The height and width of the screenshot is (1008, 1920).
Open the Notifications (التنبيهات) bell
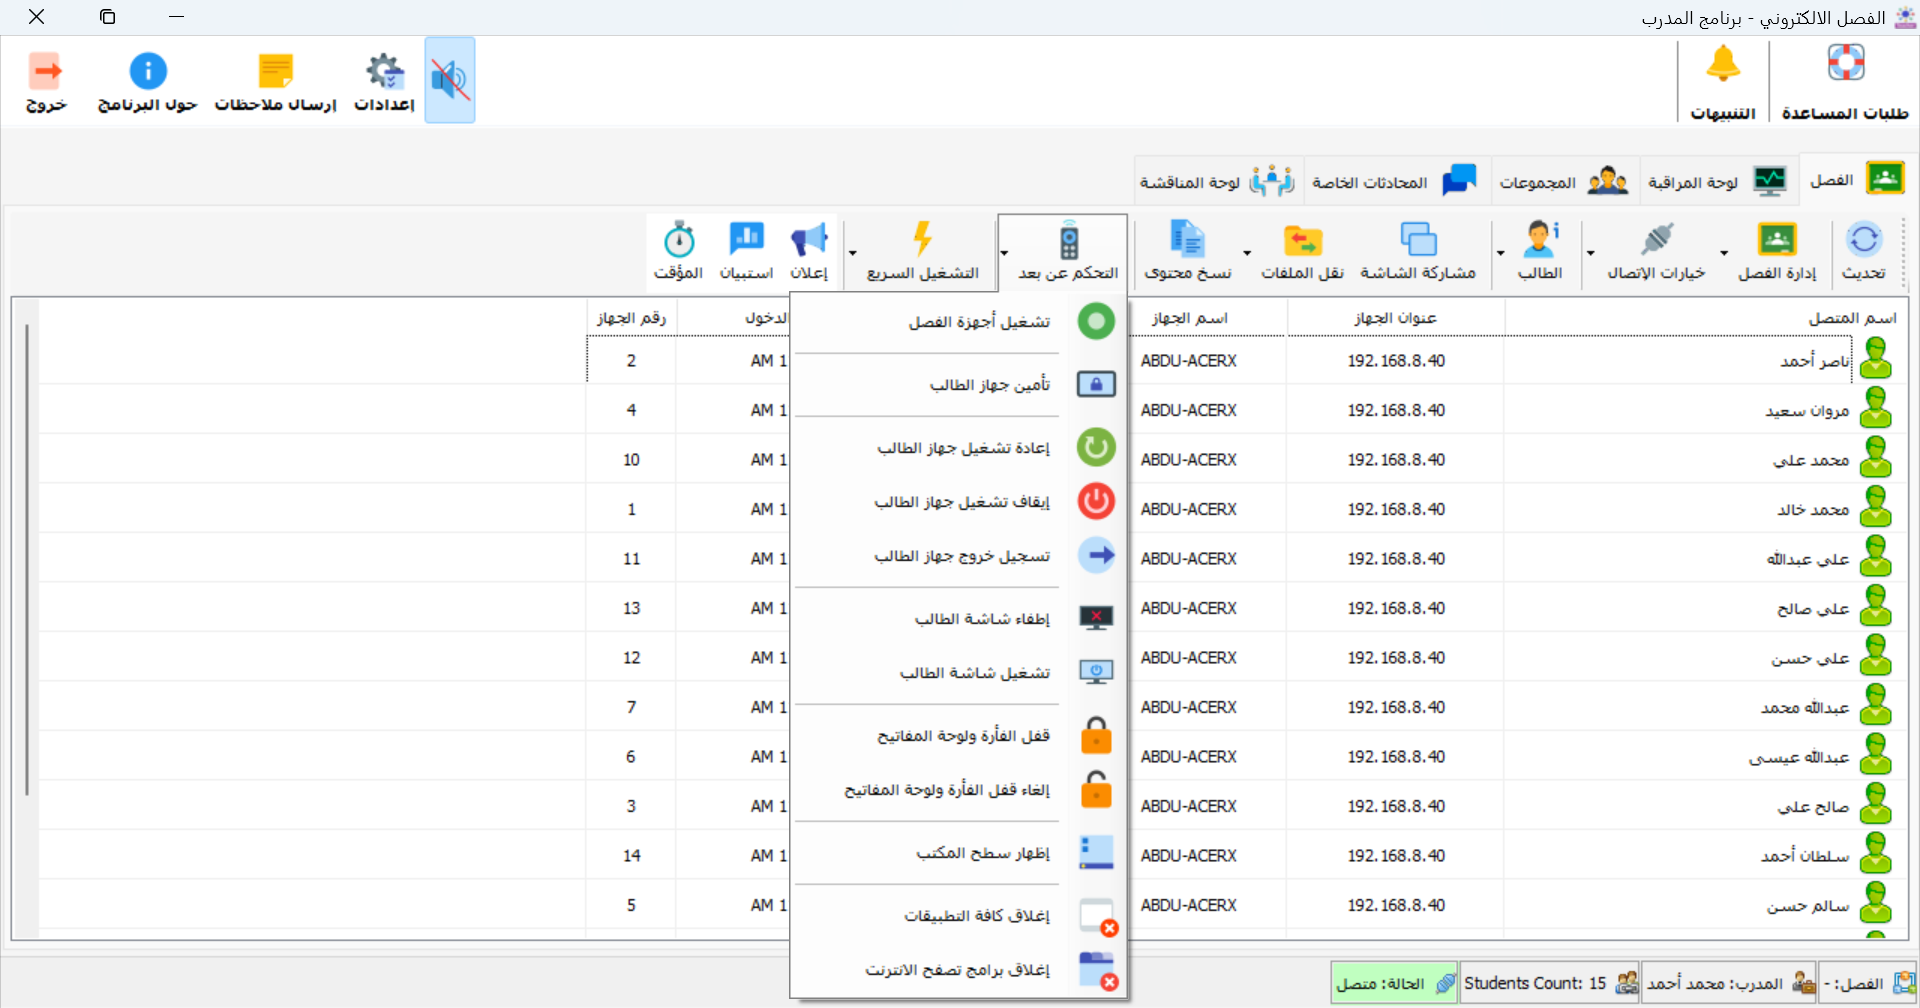[1723, 65]
